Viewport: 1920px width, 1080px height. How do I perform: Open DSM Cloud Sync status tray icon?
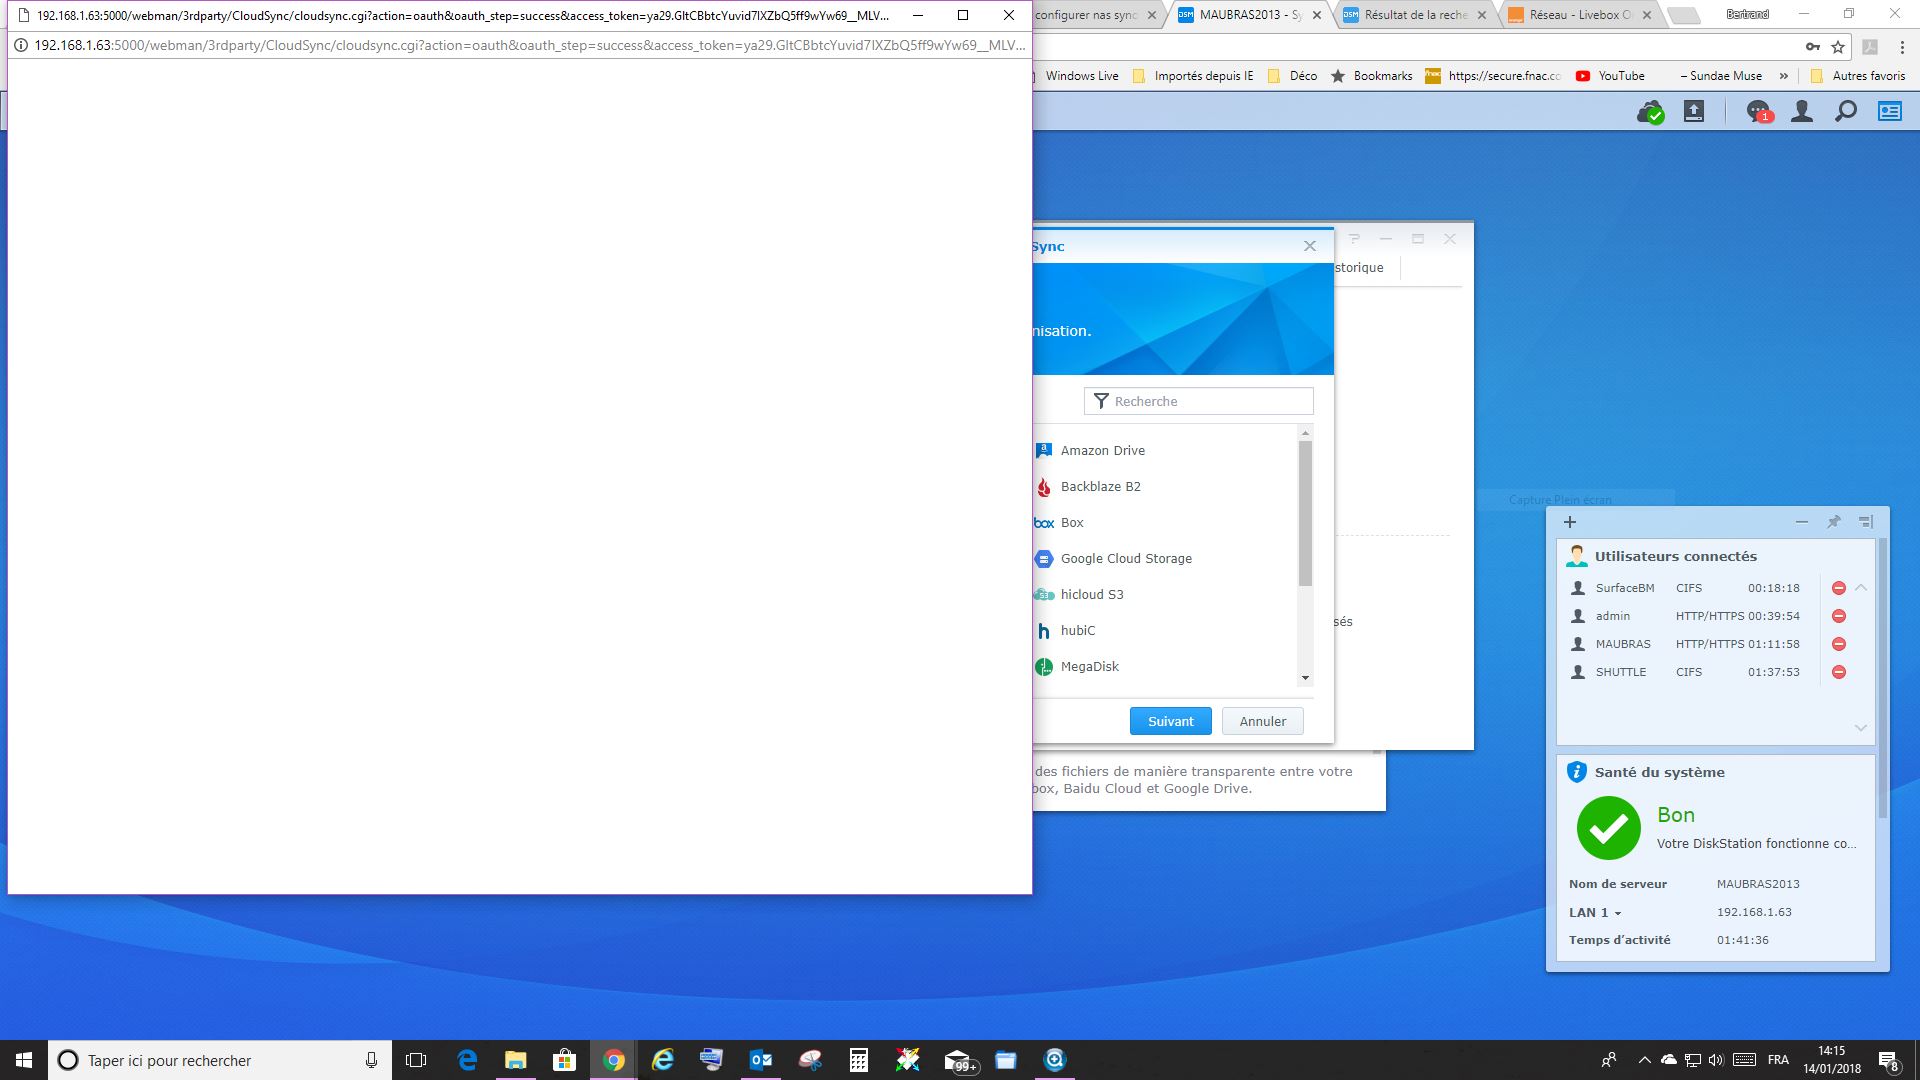point(1650,112)
